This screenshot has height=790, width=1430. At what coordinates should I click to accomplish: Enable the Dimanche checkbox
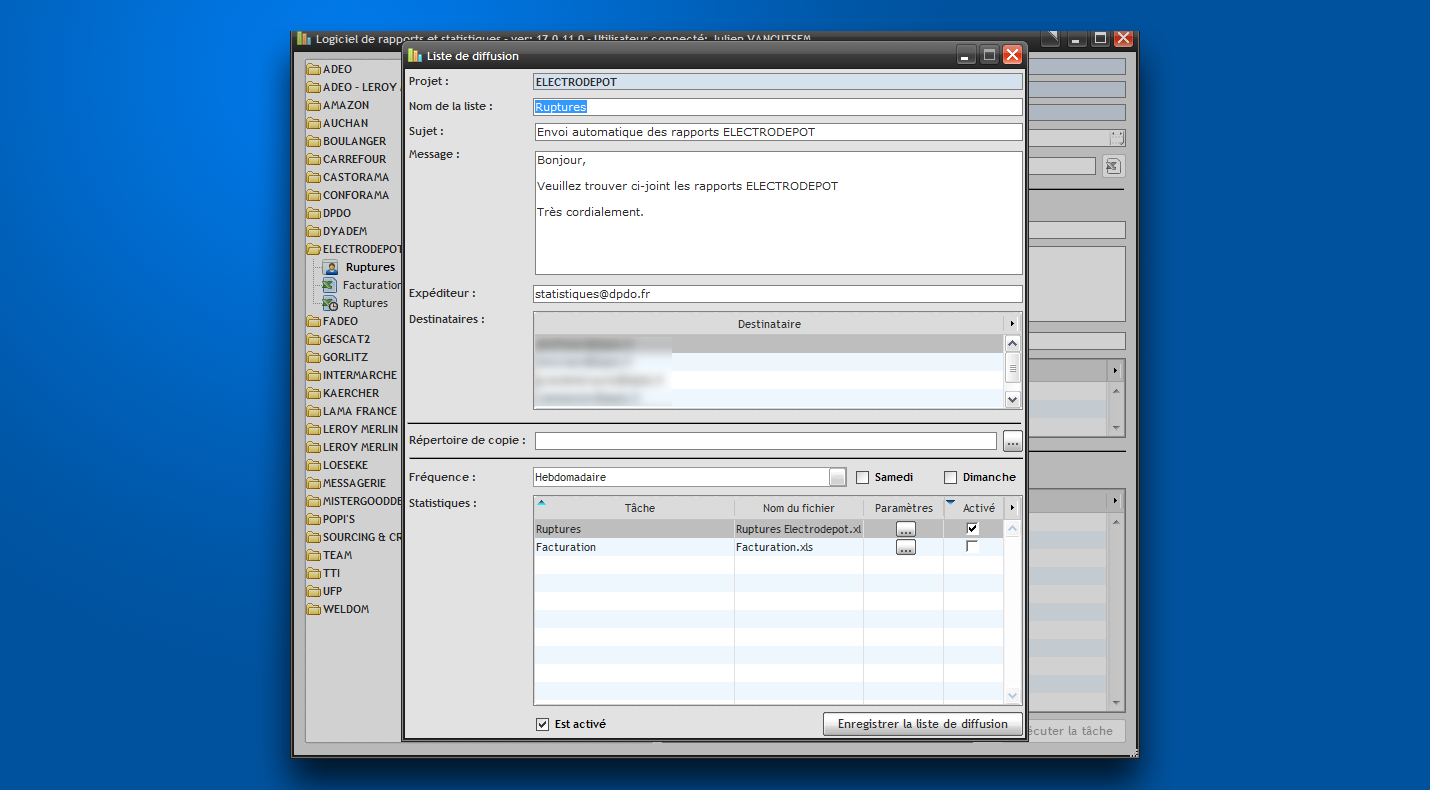pos(951,477)
